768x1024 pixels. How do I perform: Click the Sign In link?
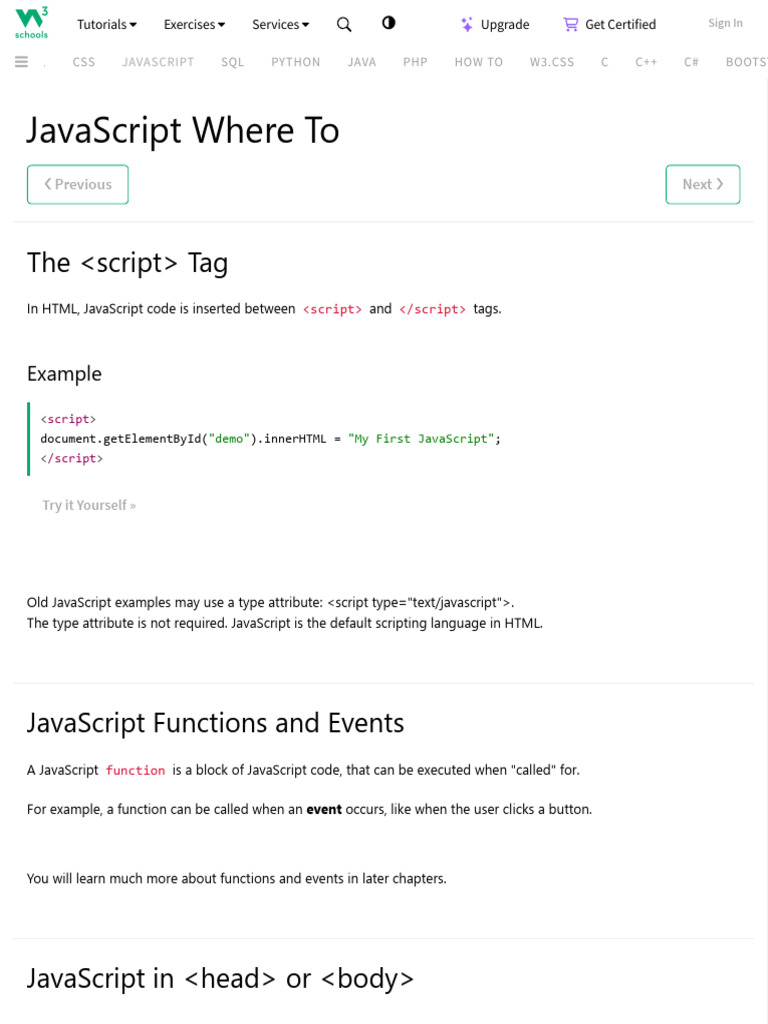(725, 23)
